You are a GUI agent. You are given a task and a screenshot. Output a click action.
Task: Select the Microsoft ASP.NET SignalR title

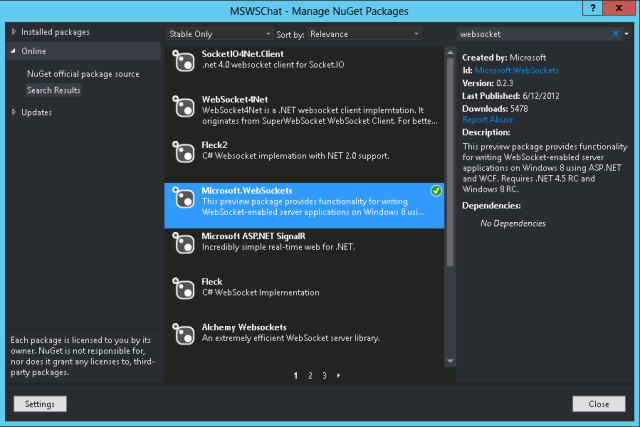pos(253,236)
